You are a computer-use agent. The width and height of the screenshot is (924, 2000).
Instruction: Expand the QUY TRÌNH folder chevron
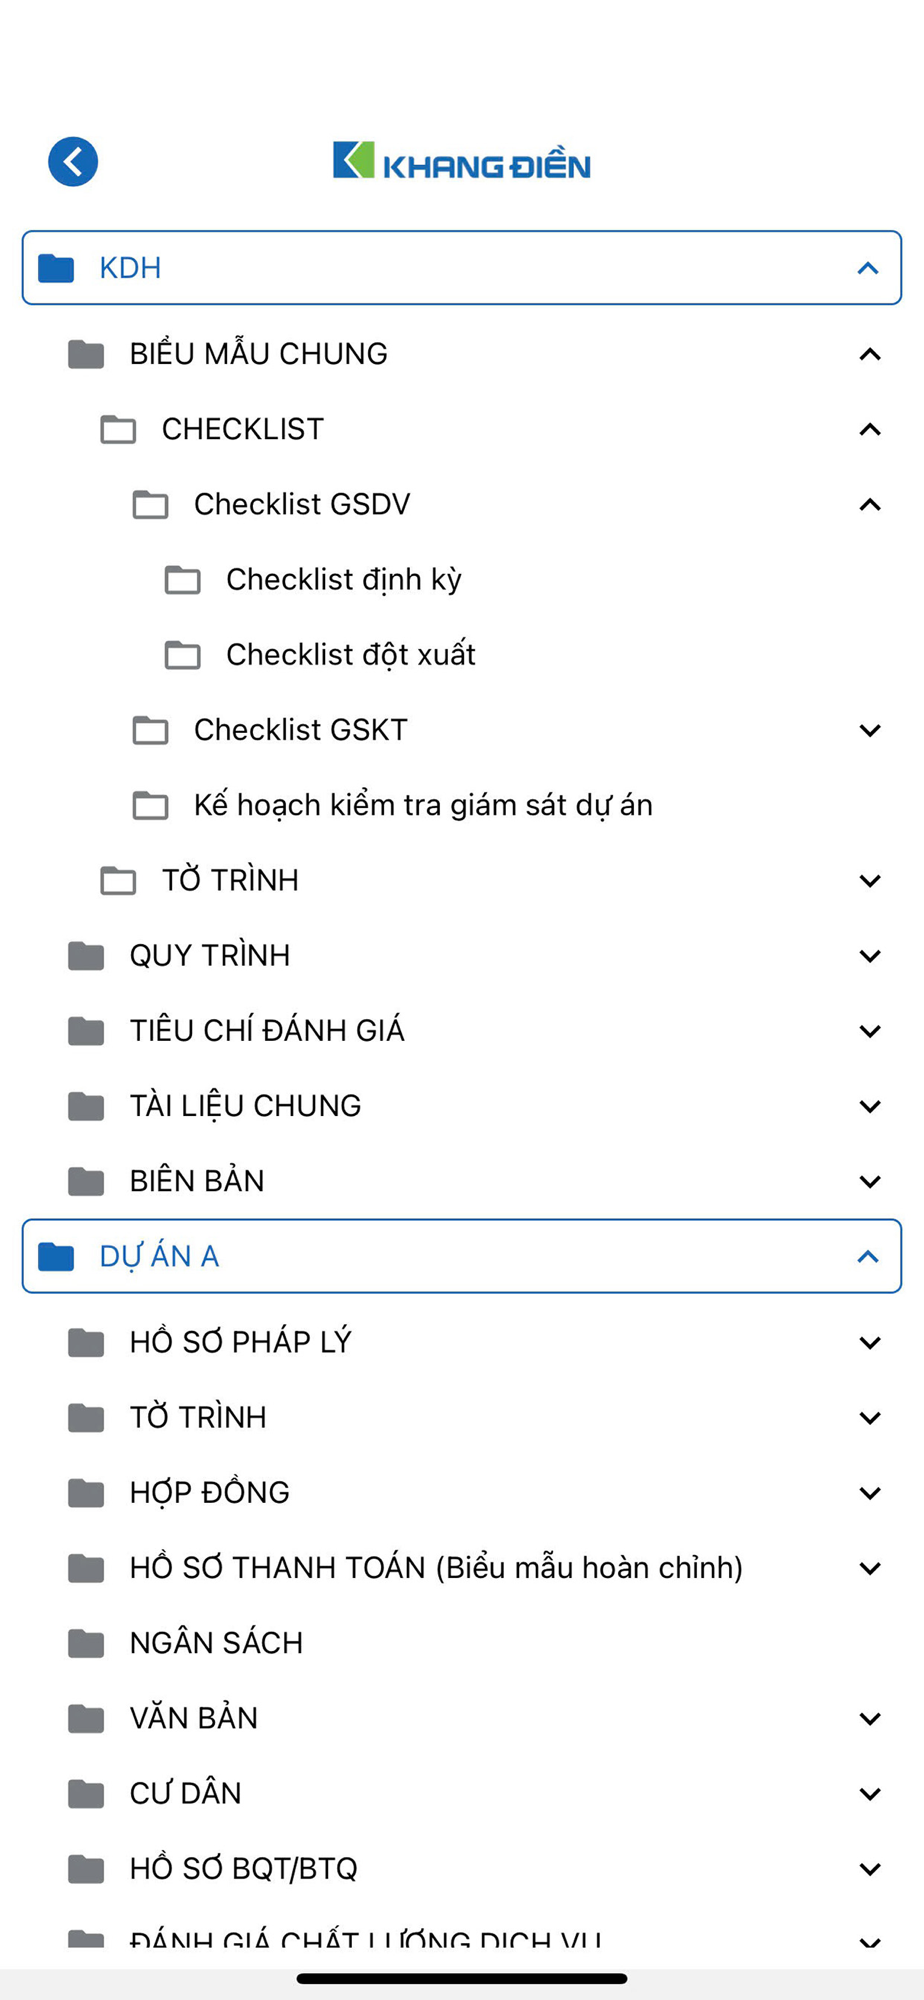coord(870,956)
